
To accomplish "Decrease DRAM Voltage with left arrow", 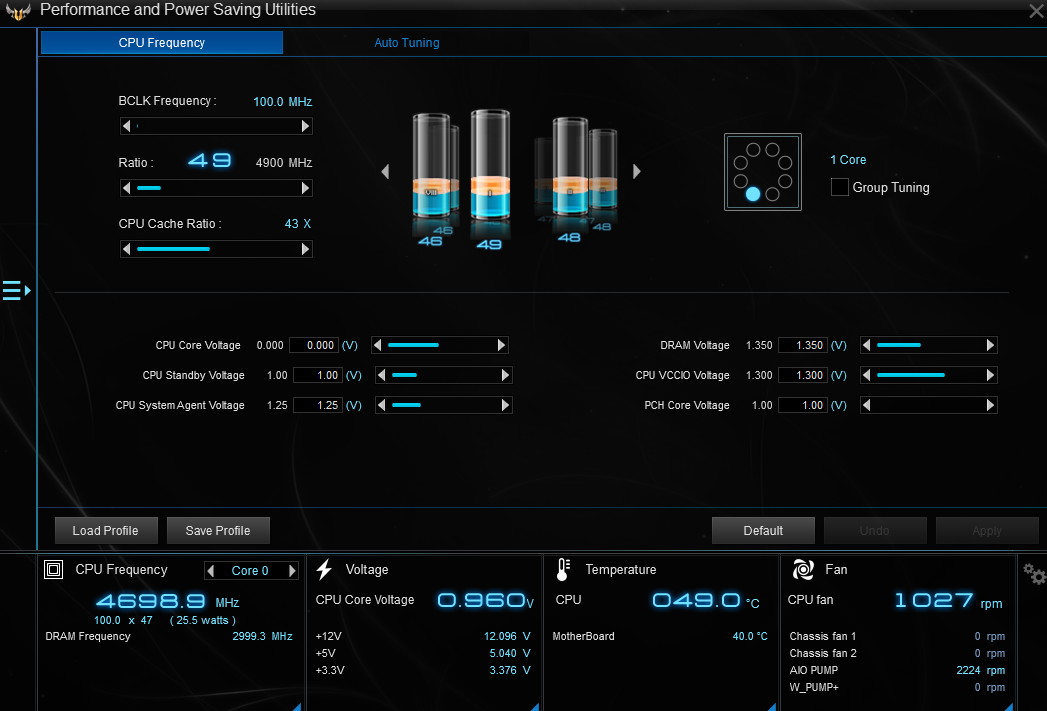I will [x=866, y=345].
